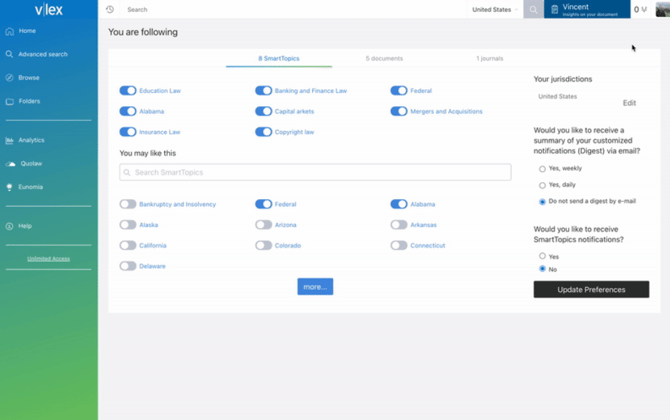
Task: Select the Yes, weekly digest option
Action: pos(542,169)
